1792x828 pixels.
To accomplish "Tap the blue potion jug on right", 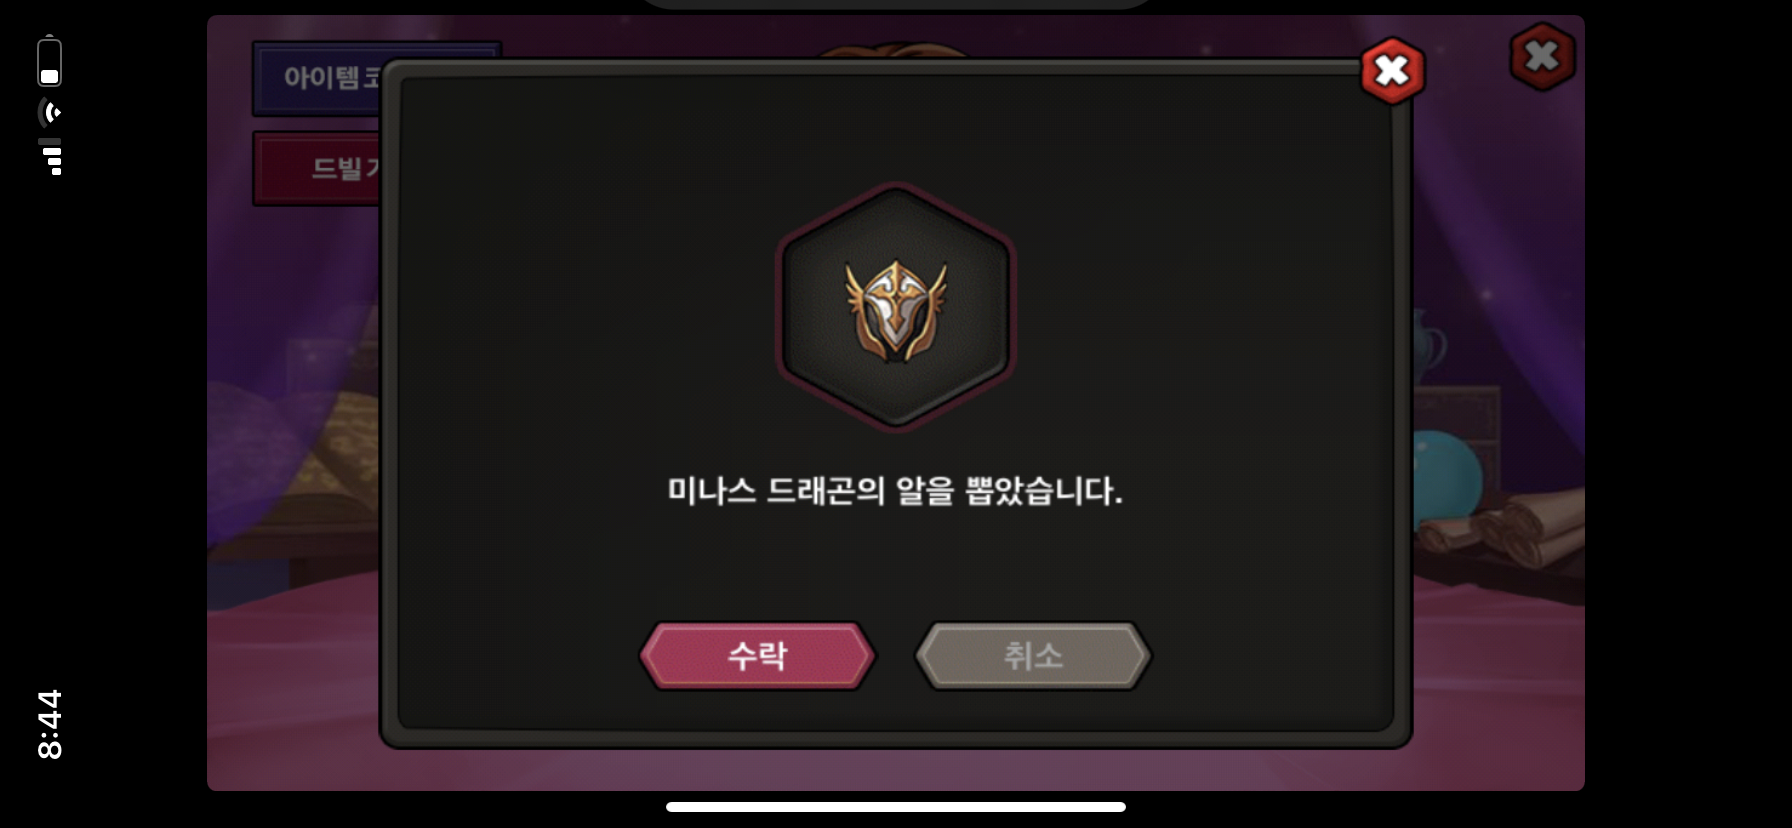I will pyautogui.click(x=1428, y=345).
